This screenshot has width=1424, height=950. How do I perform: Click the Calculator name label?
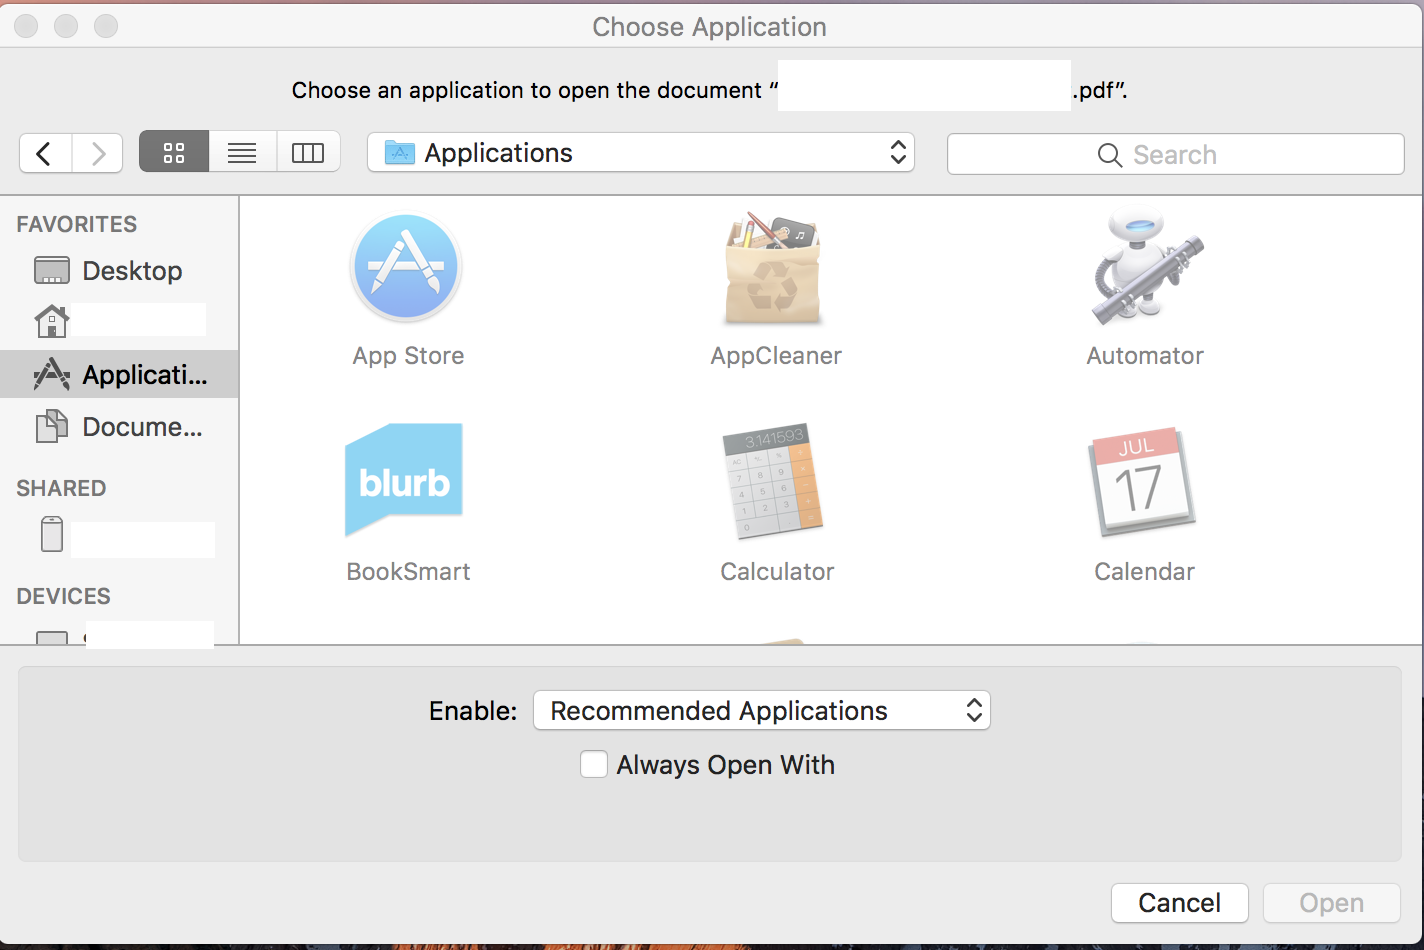pyautogui.click(x=777, y=572)
